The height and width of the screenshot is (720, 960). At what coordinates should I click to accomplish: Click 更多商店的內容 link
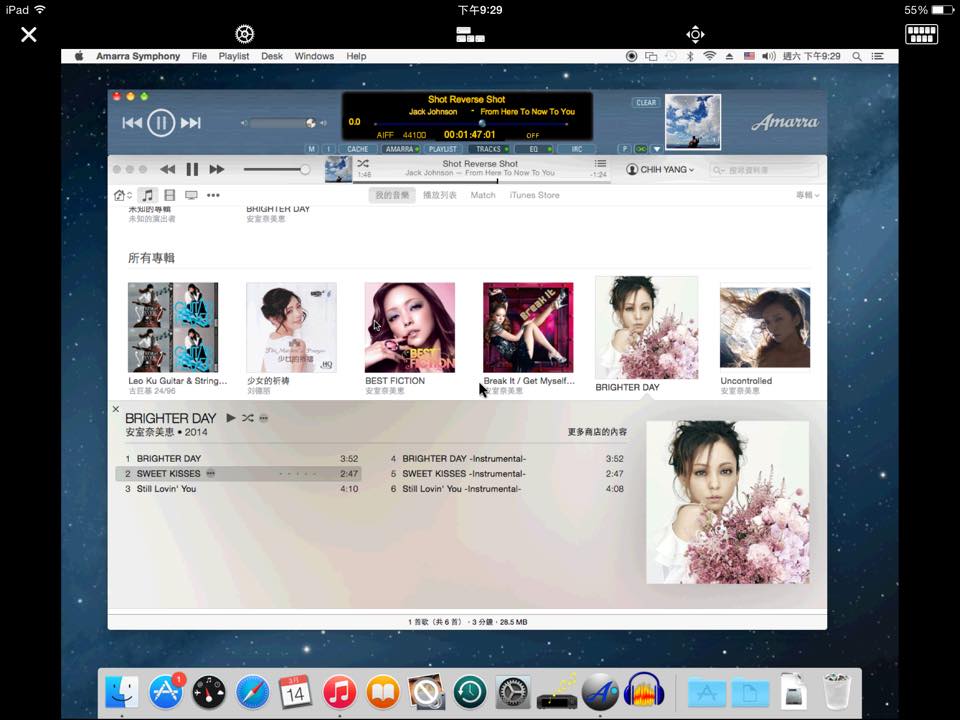pos(597,432)
